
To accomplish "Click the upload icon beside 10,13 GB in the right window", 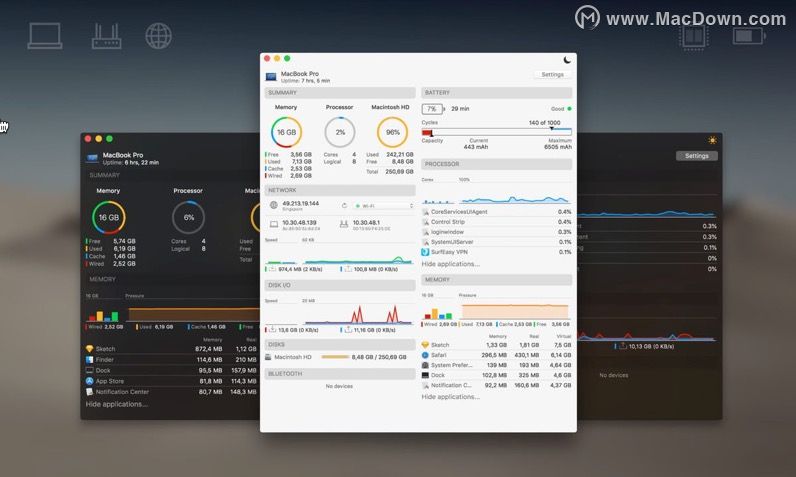I will tap(622, 346).
